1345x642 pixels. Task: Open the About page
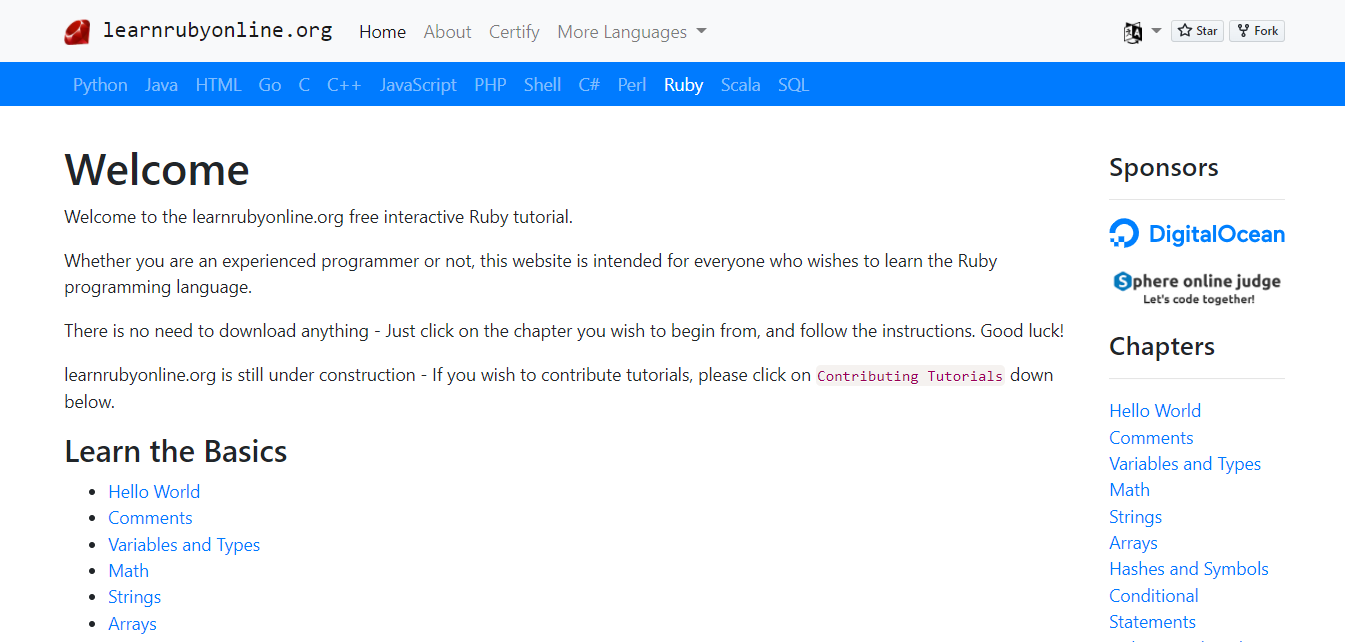[x=447, y=32]
